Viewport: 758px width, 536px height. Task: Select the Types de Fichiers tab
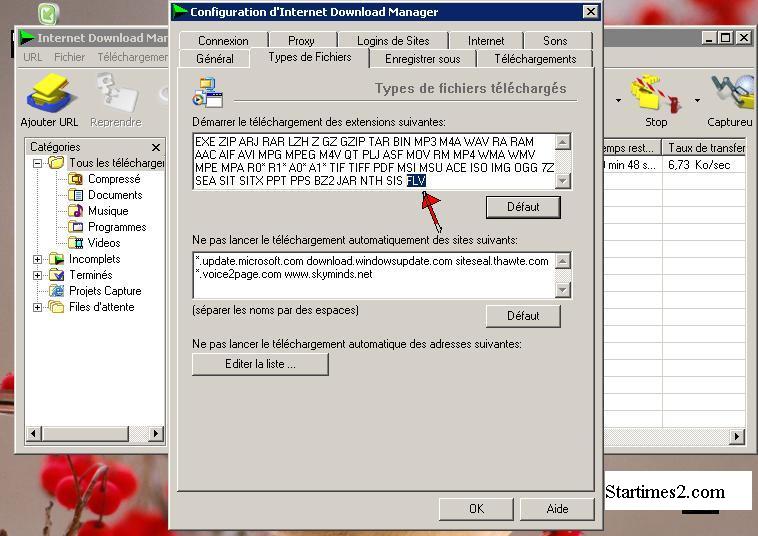pyautogui.click(x=310, y=57)
